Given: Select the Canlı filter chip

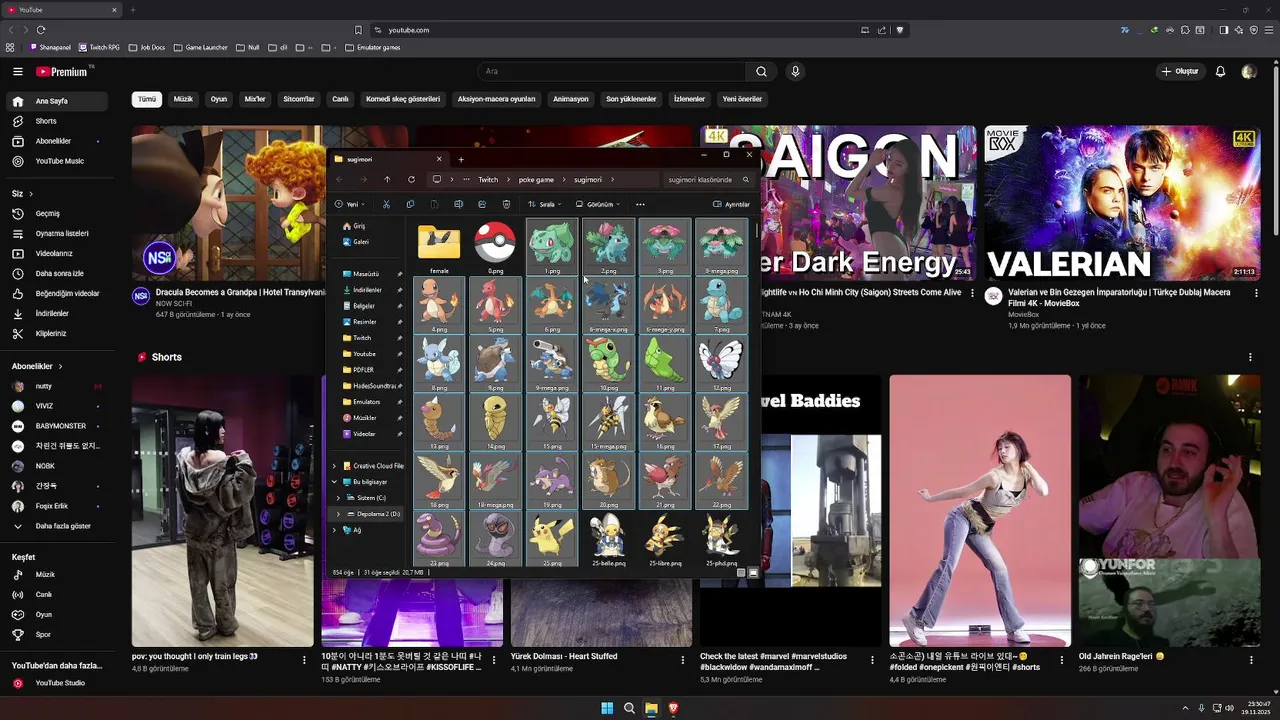Looking at the screenshot, I should point(340,99).
